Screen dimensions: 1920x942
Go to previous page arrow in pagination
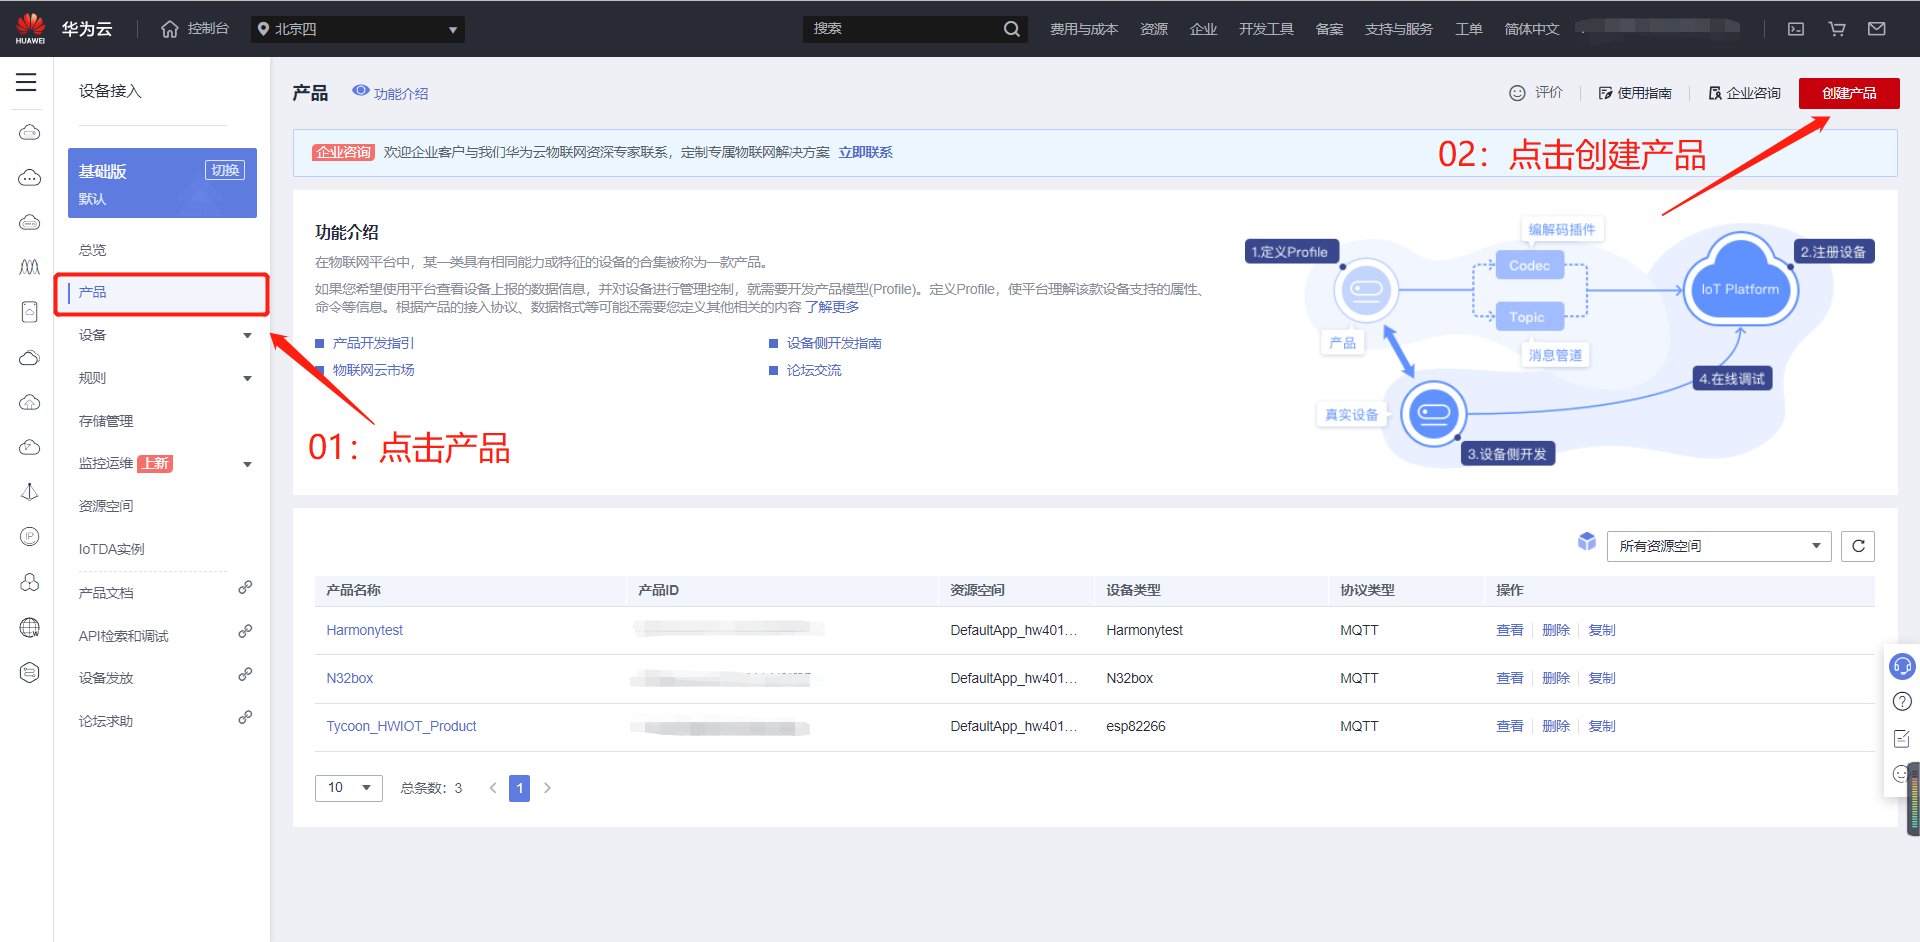[493, 788]
